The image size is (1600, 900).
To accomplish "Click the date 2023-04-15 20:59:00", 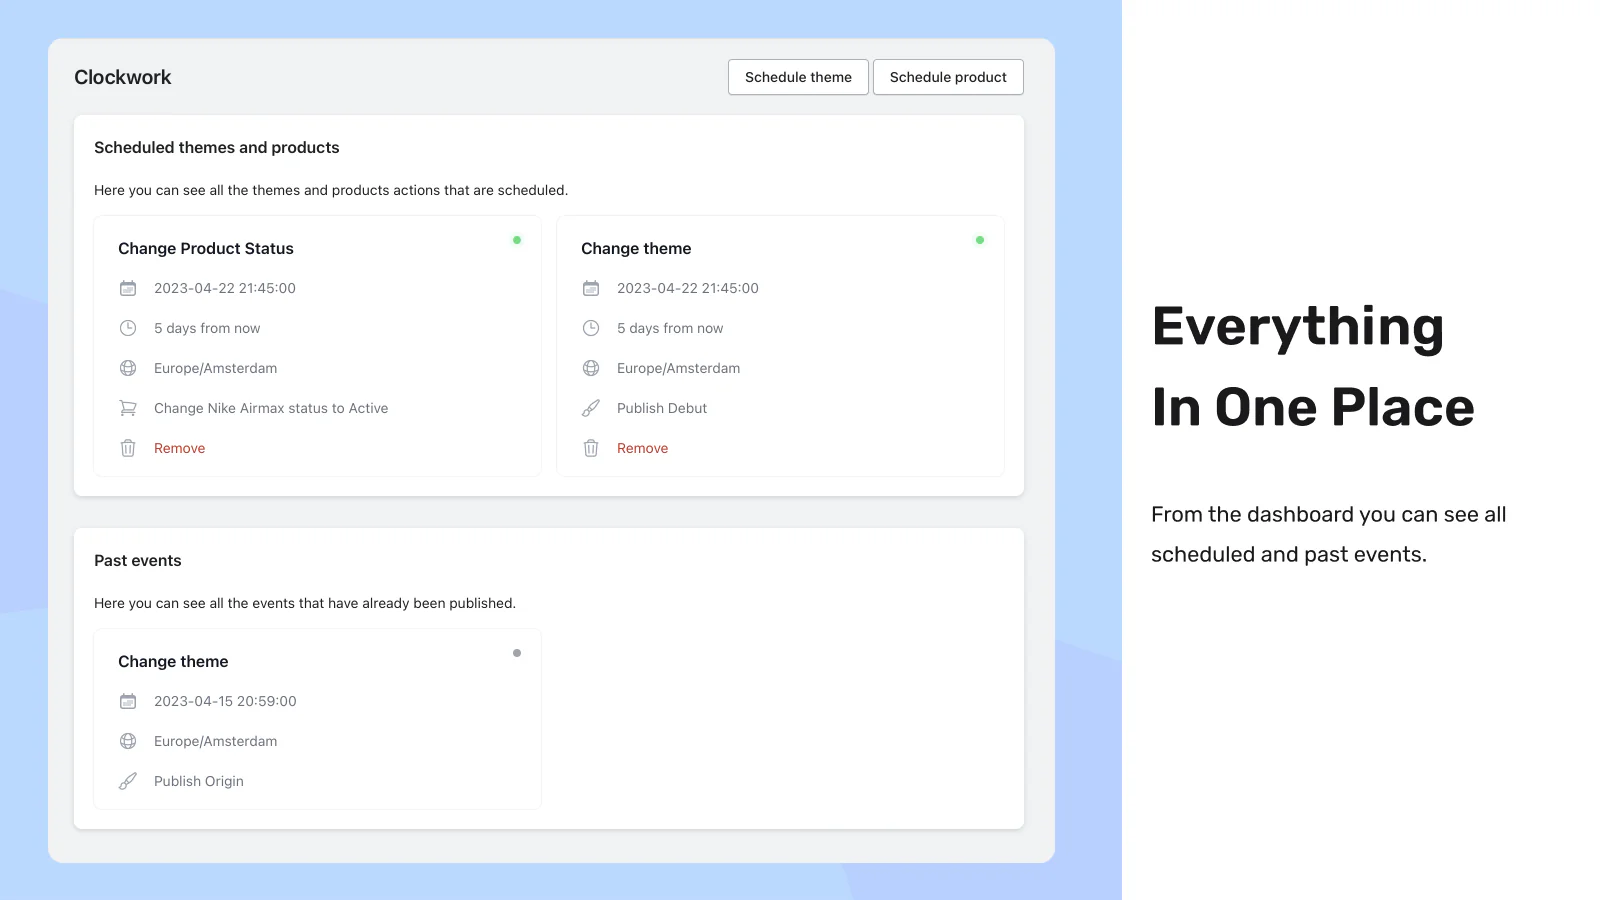I will (x=225, y=701).
